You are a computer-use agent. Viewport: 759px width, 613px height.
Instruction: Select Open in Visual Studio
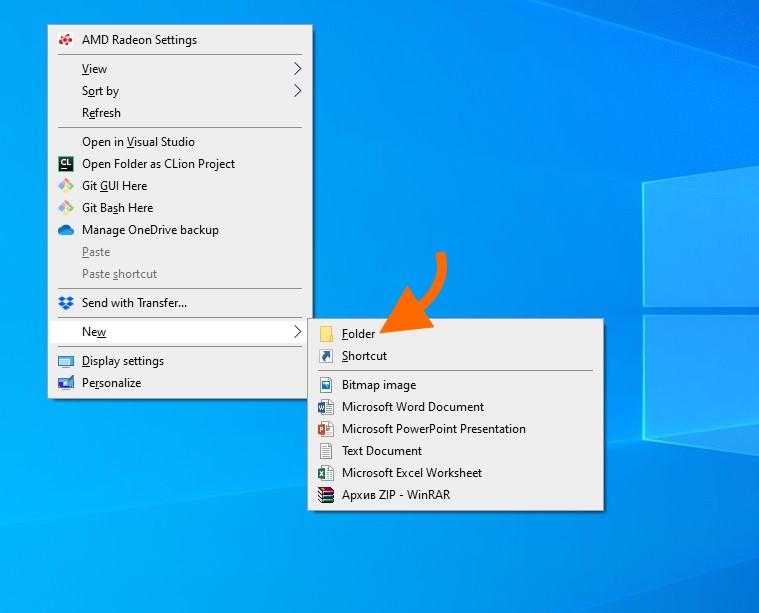(180, 142)
